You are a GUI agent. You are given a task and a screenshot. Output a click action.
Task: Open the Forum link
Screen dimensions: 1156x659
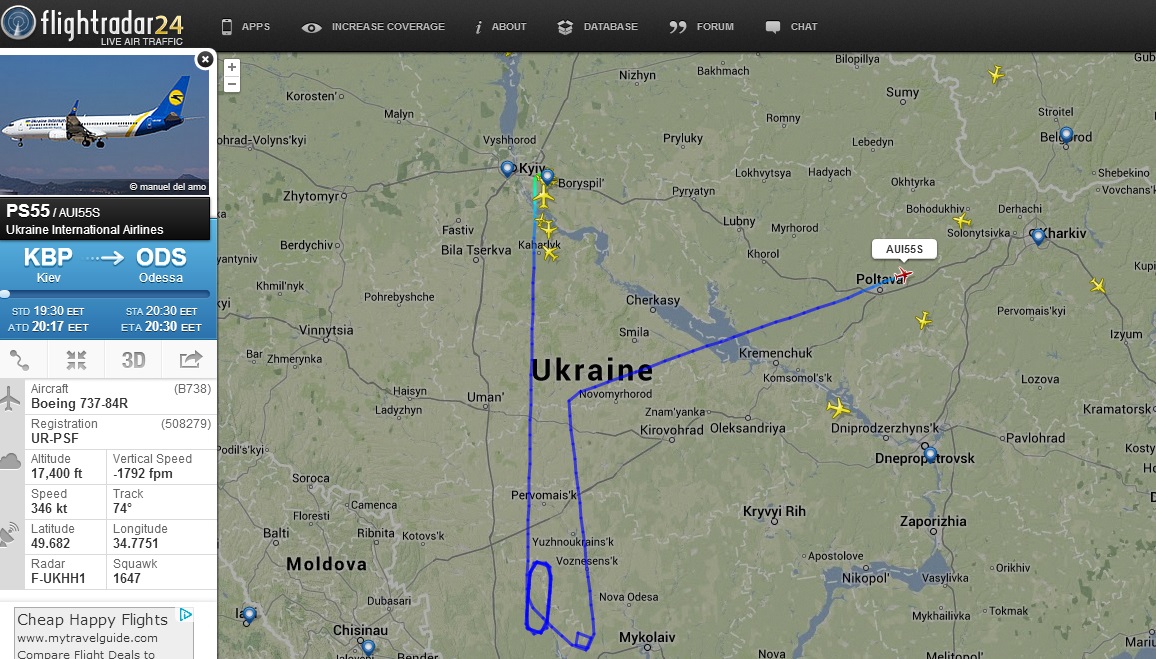pos(701,27)
